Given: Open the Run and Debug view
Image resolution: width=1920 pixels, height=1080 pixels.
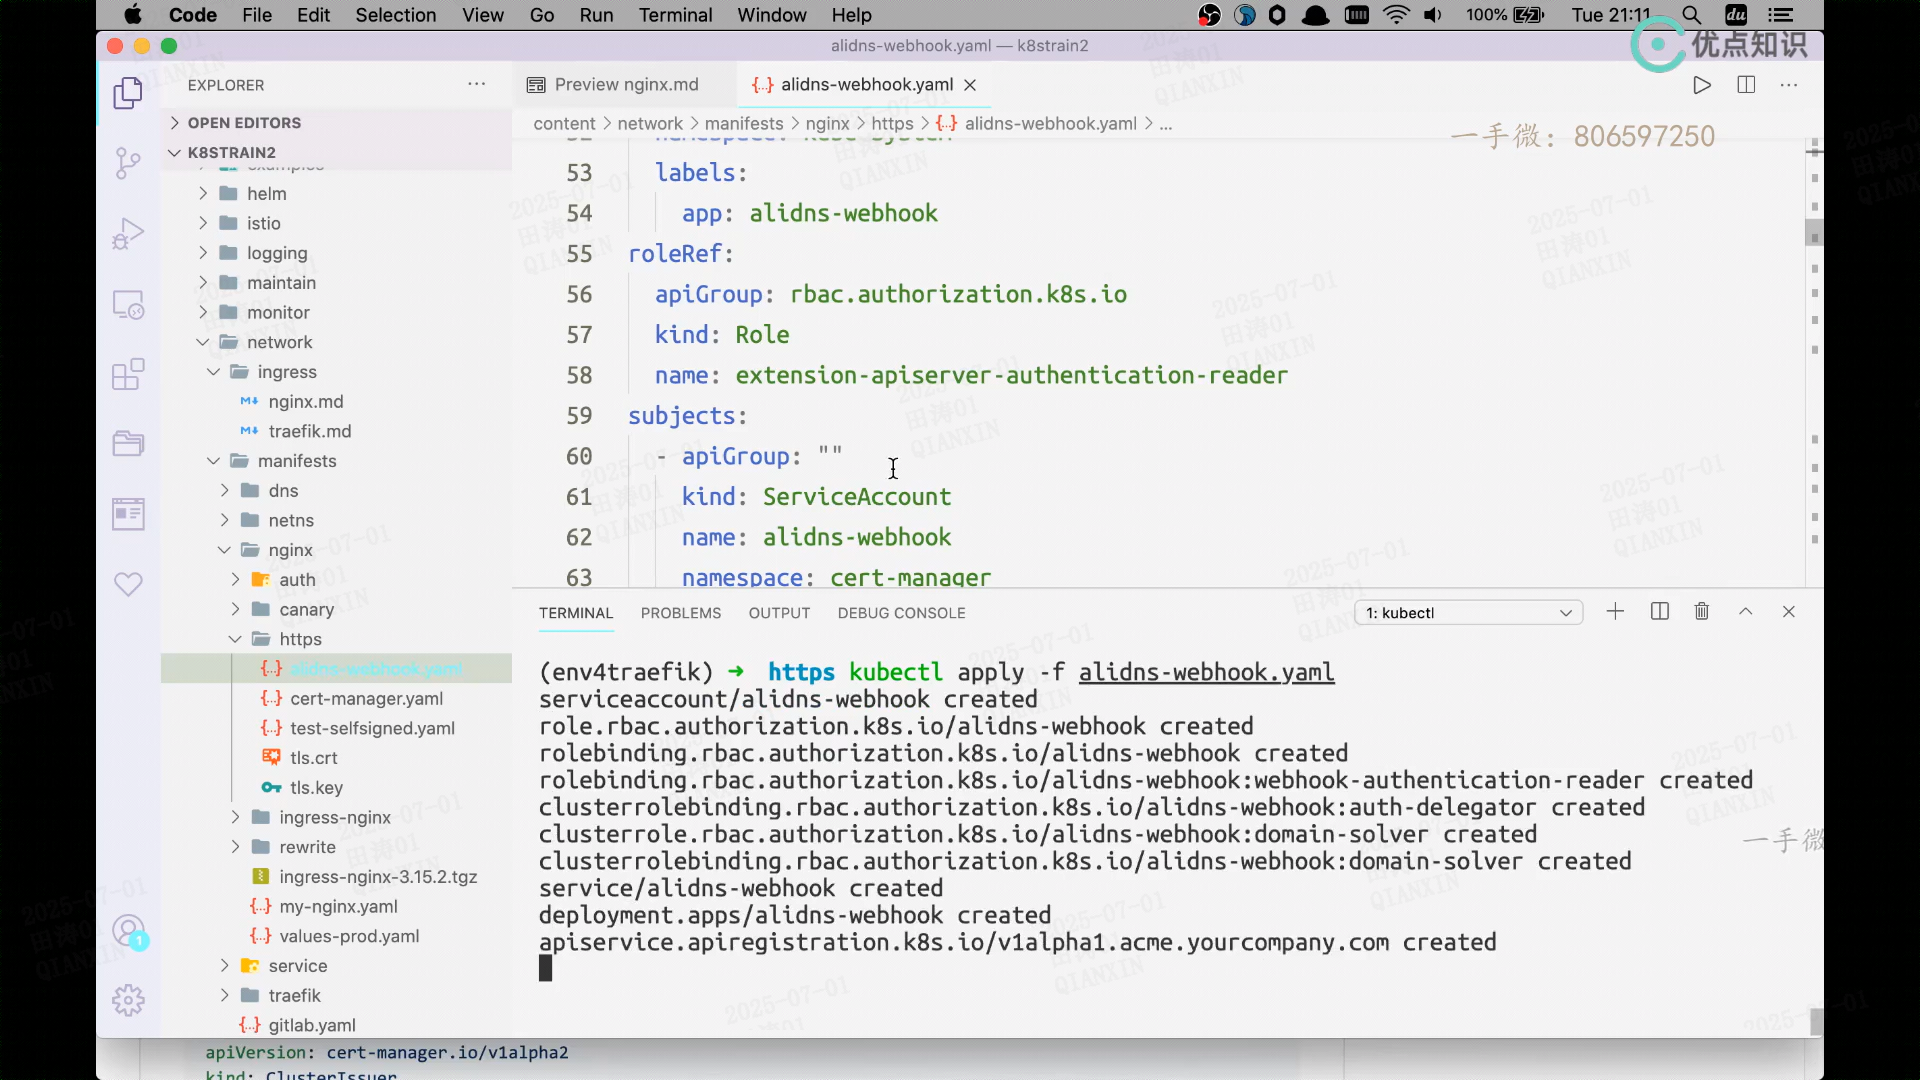Looking at the screenshot, I should 128,233.
